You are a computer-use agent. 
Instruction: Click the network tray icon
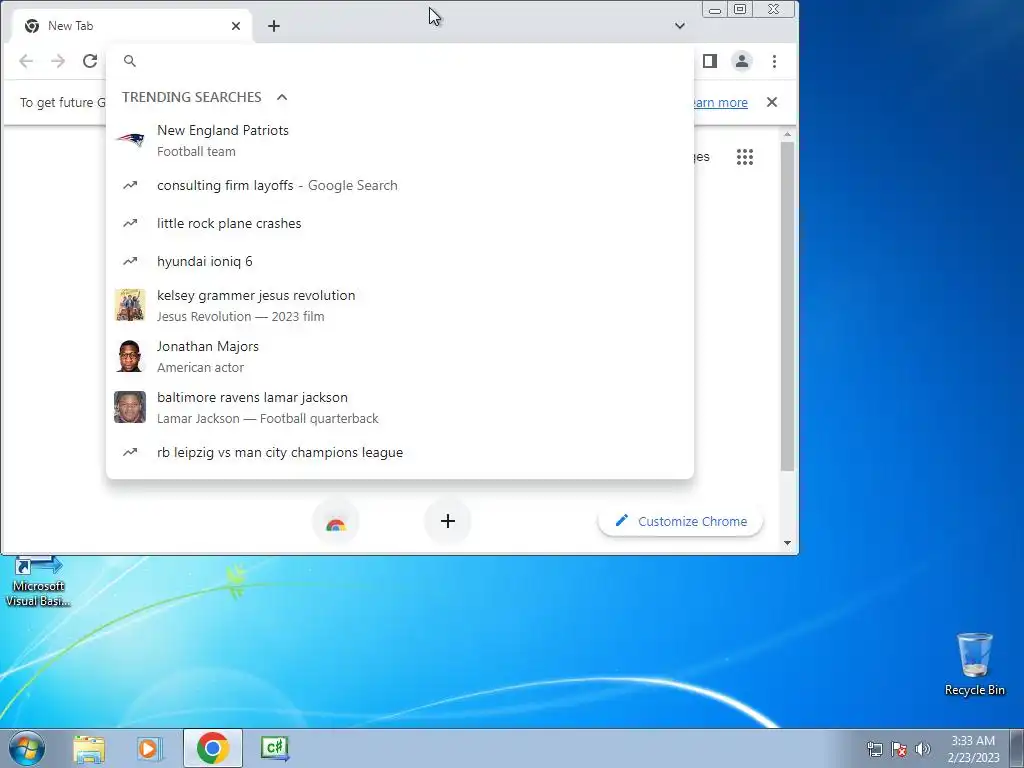click(x=874, y=749)
